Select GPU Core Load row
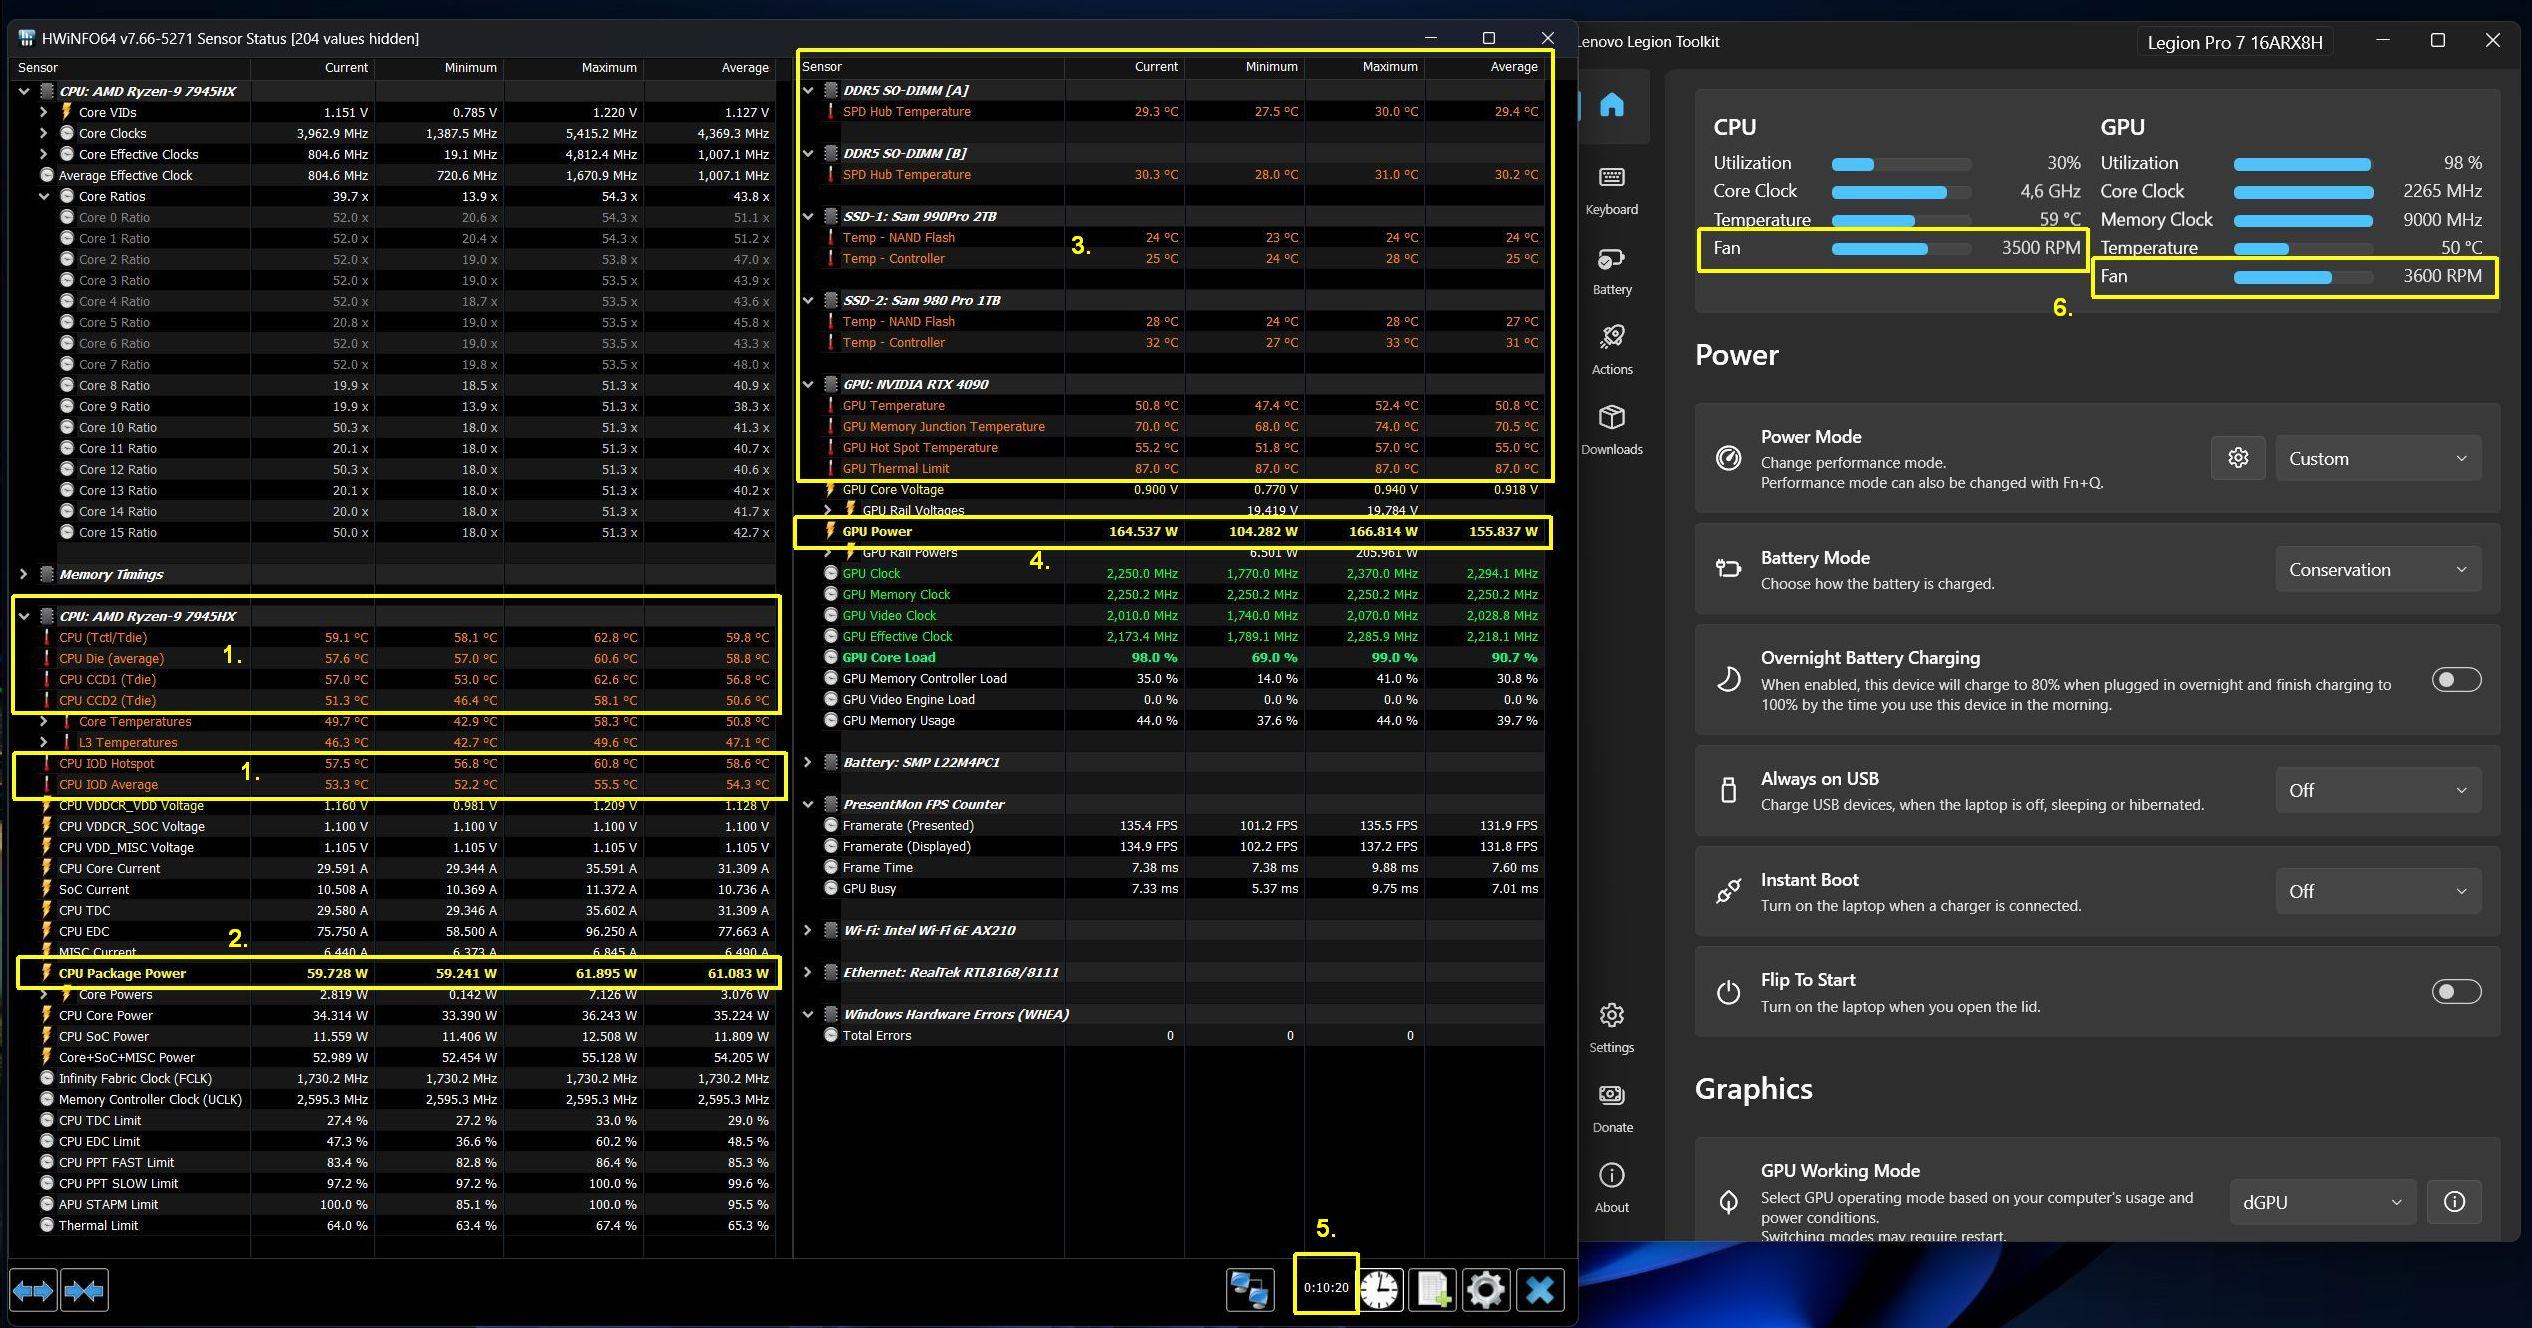Screen dimensions: 2532x1328 click(1172, 657)
